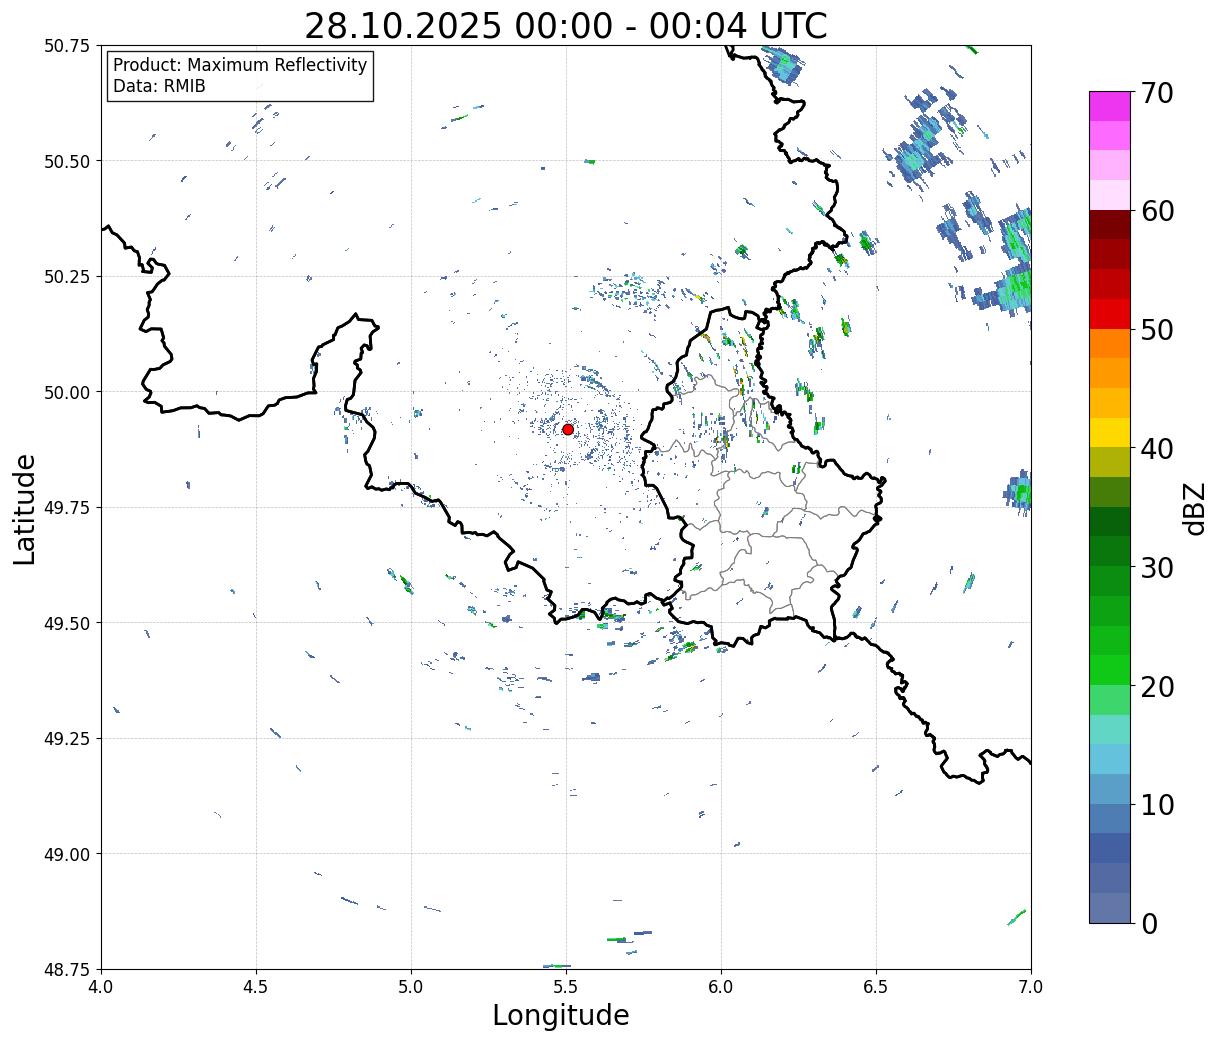Image resolution: width=1219 pixels, height=1040 pixels.
Task: Pick the magenta swatch at the colorbar top
Action: pos(1110,106)
